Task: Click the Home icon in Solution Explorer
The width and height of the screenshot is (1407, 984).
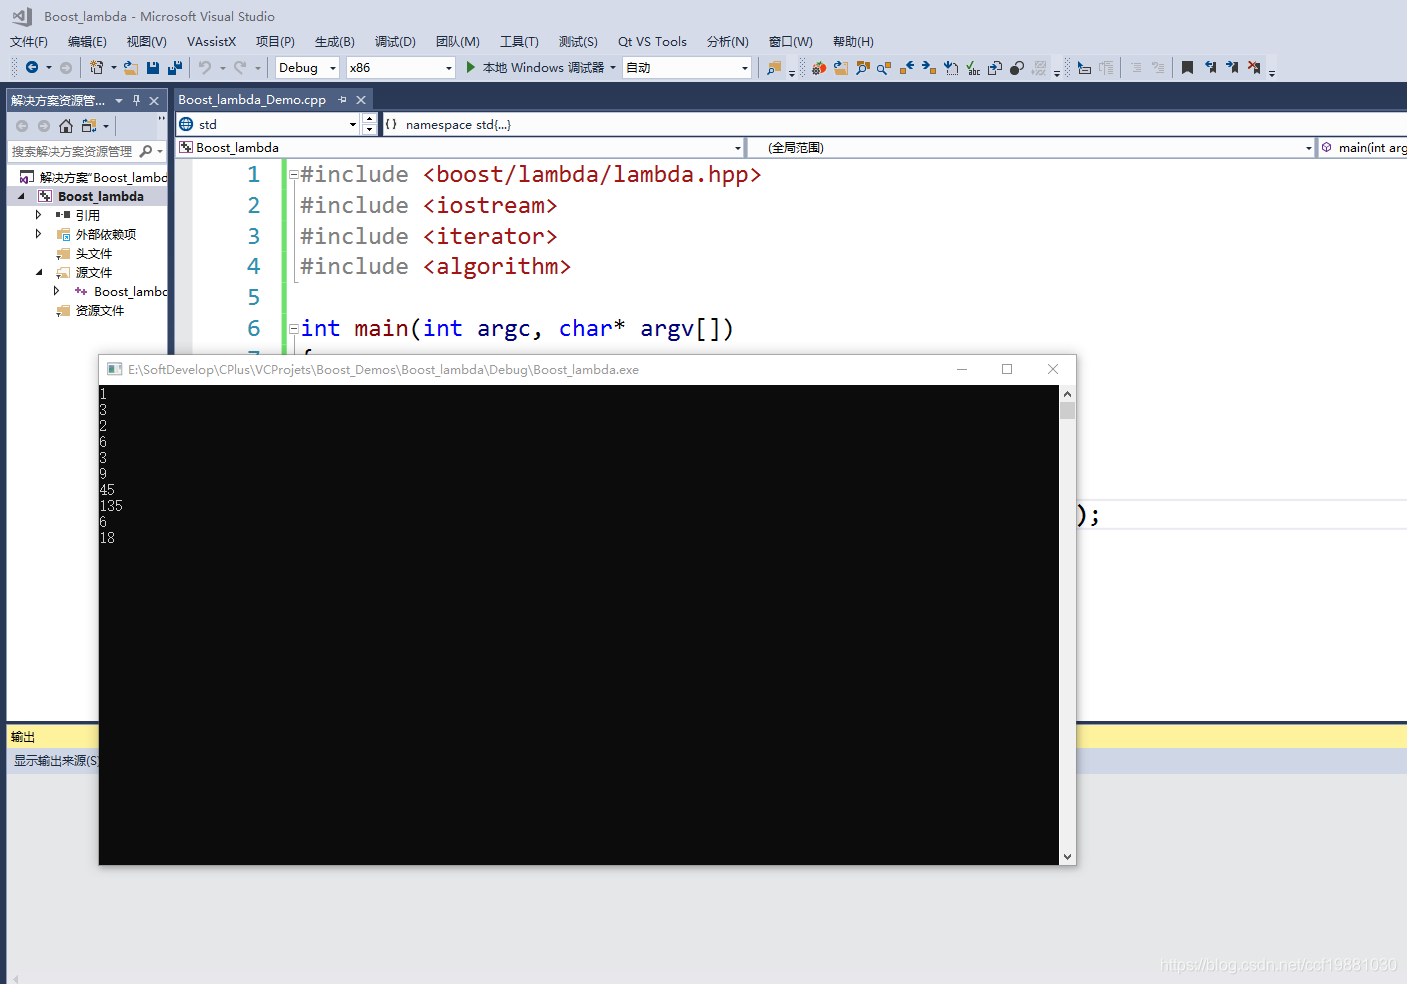Action: point(66,126)
